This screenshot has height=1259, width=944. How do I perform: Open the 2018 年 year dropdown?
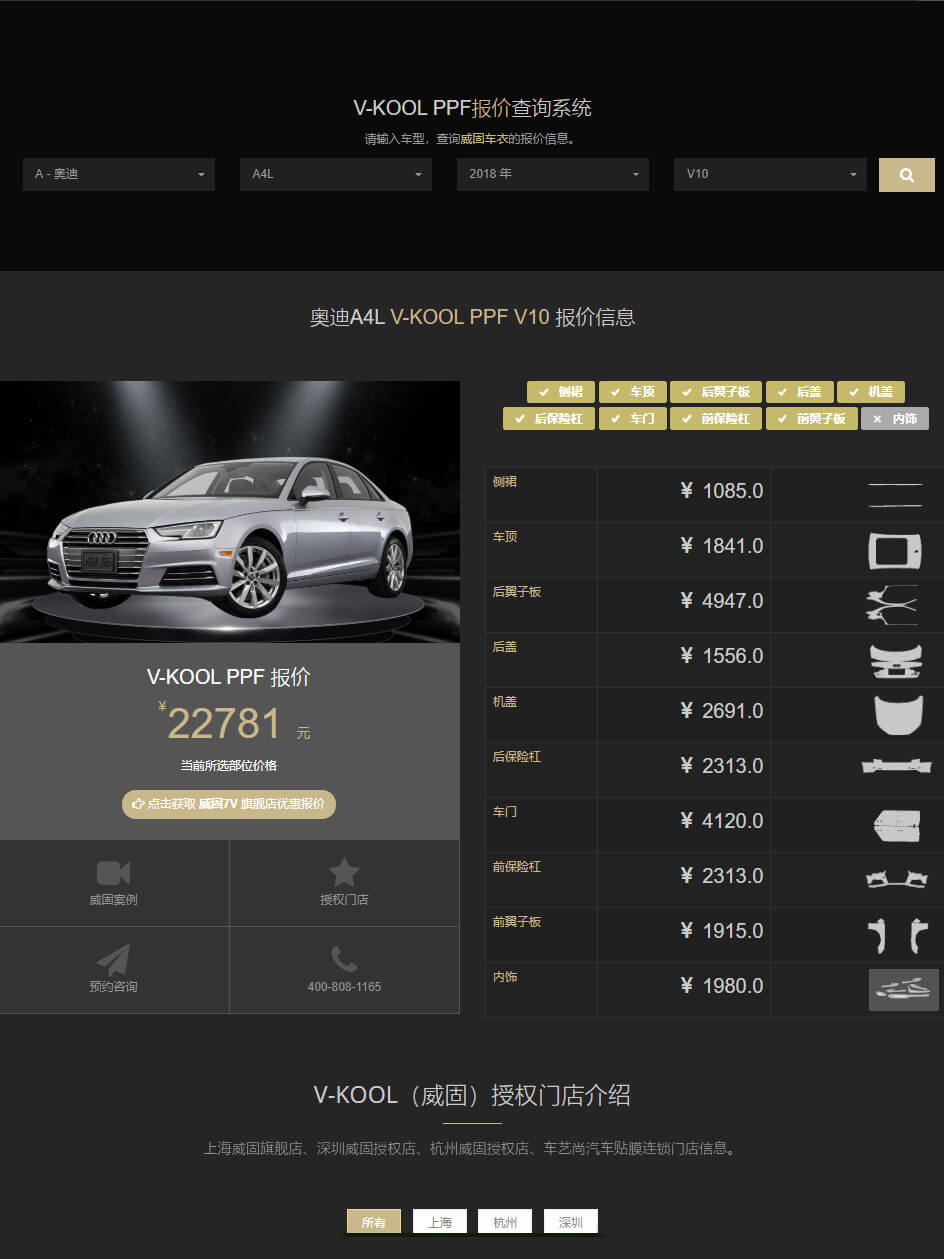point(553,174)
